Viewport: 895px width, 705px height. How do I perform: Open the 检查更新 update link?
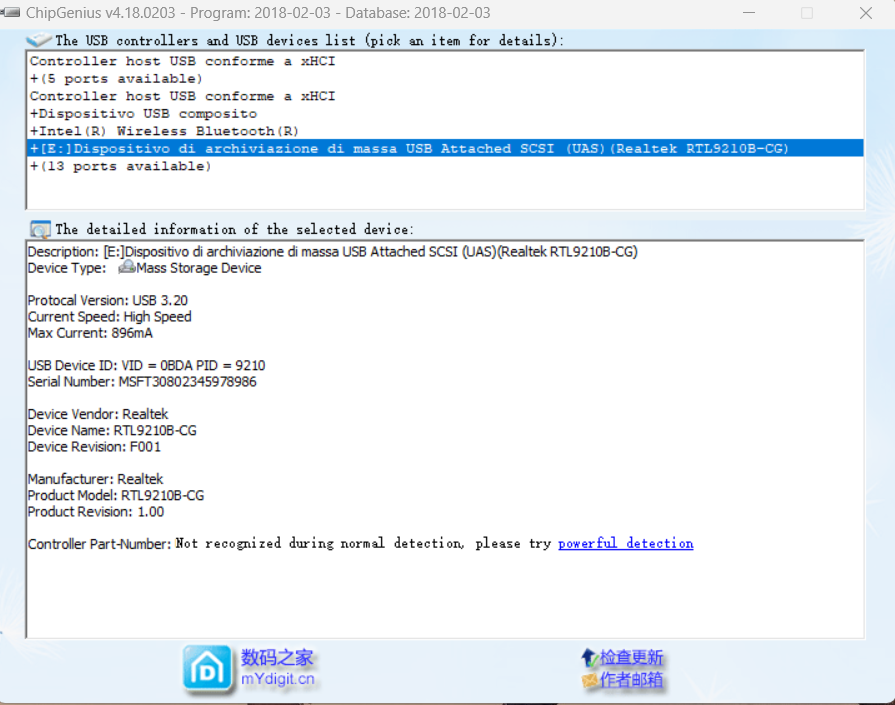pyautogui.click(x=631, y=657)
